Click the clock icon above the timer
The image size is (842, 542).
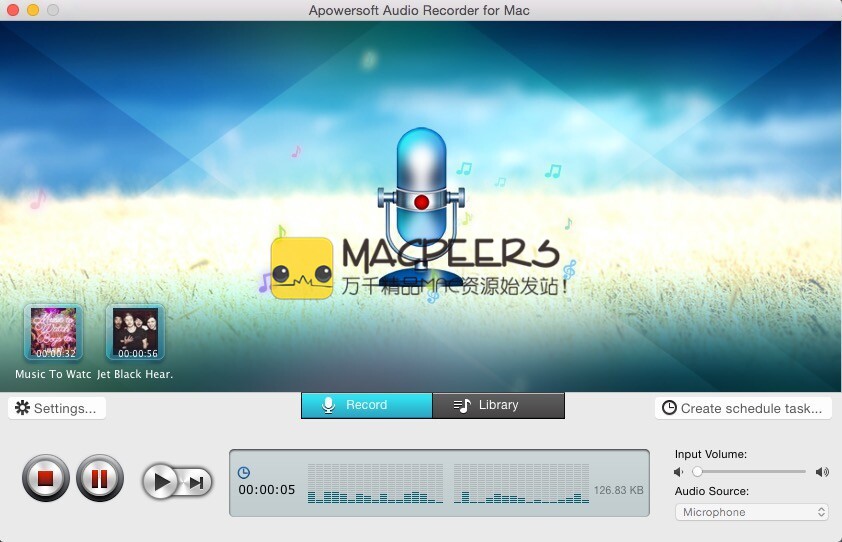point(244,473)
